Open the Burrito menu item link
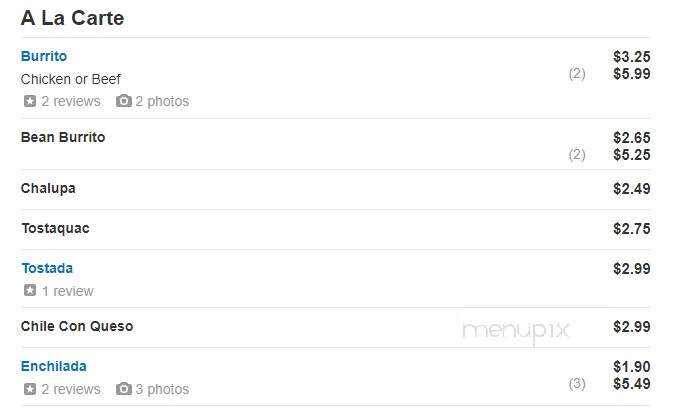695x413 pixels. pos(44,56)
